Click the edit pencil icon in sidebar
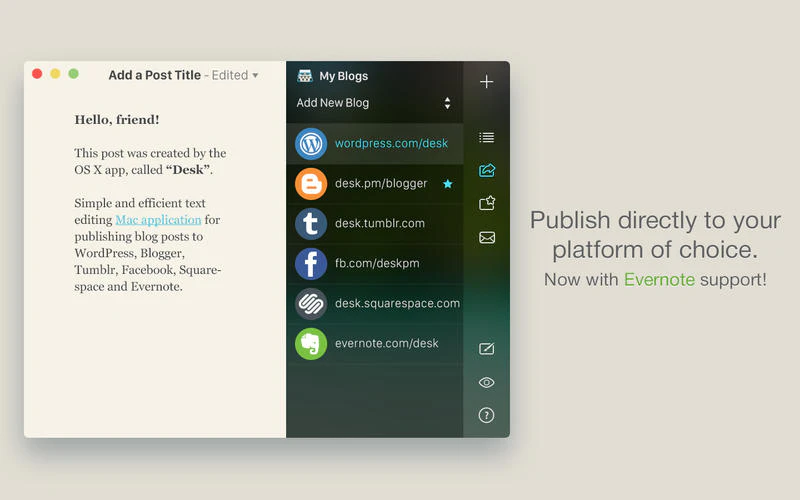 (x=486, y=348)
